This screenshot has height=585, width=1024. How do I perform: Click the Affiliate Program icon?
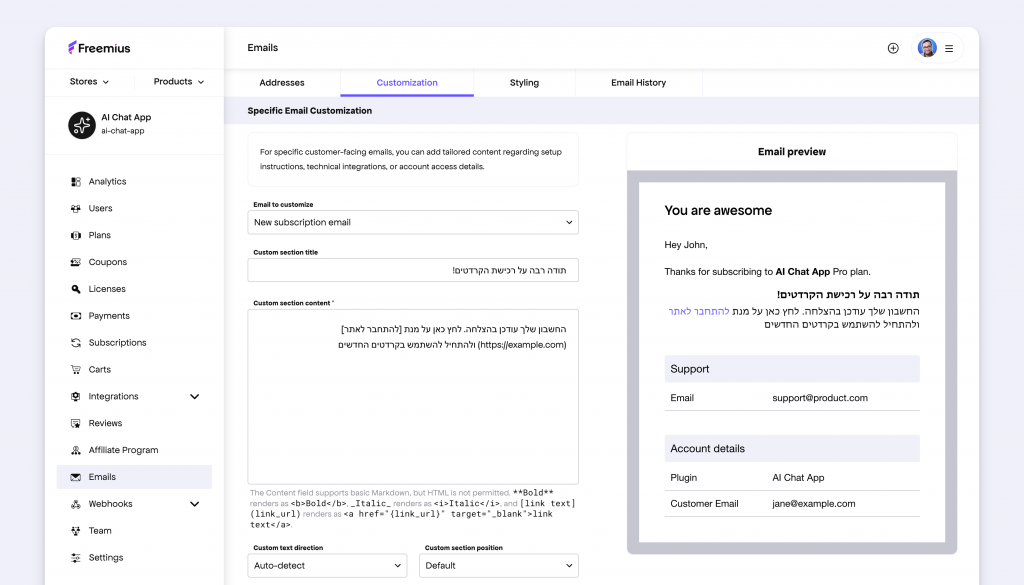tap(76, 450)
